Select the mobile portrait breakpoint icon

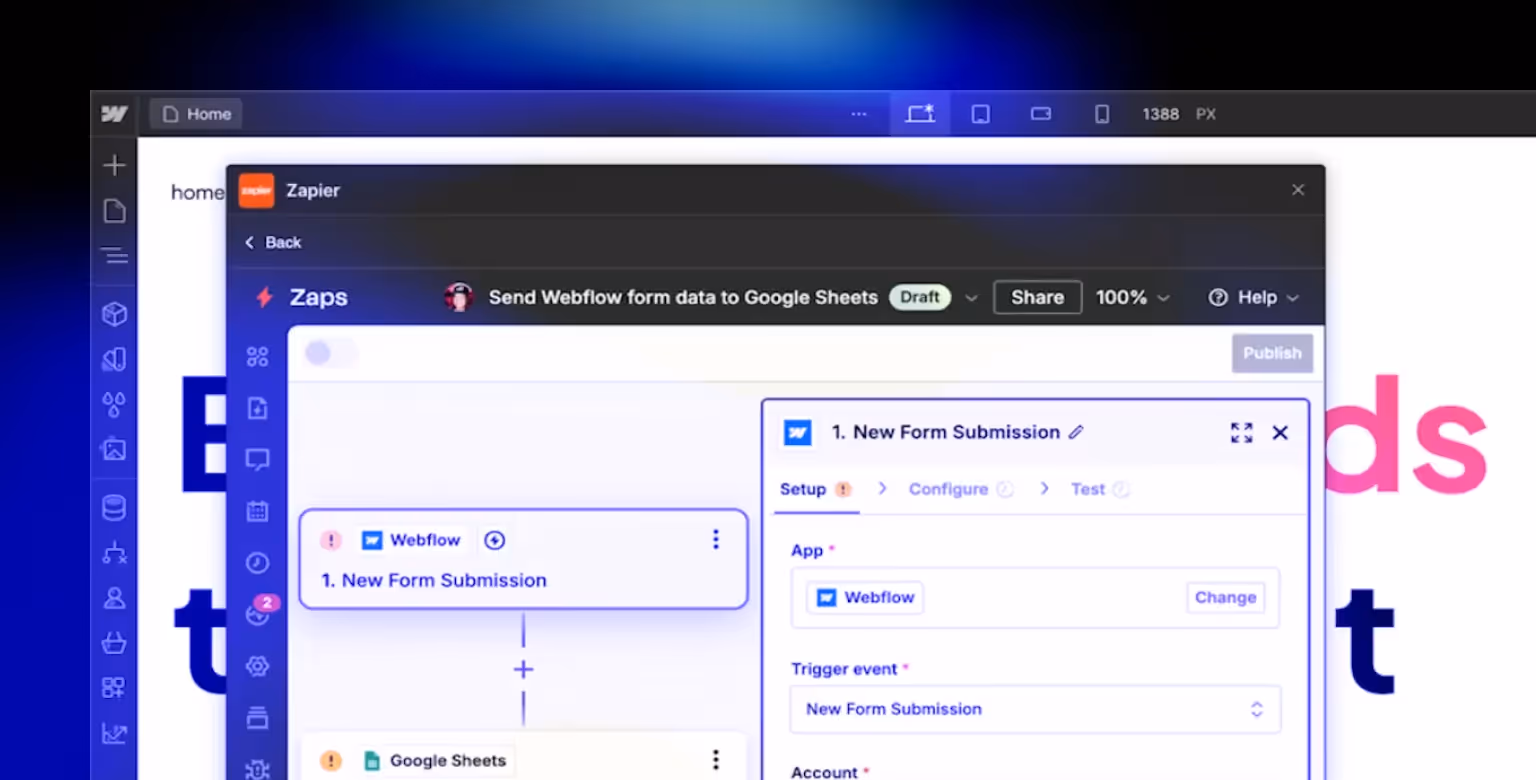pos(1101,113)
